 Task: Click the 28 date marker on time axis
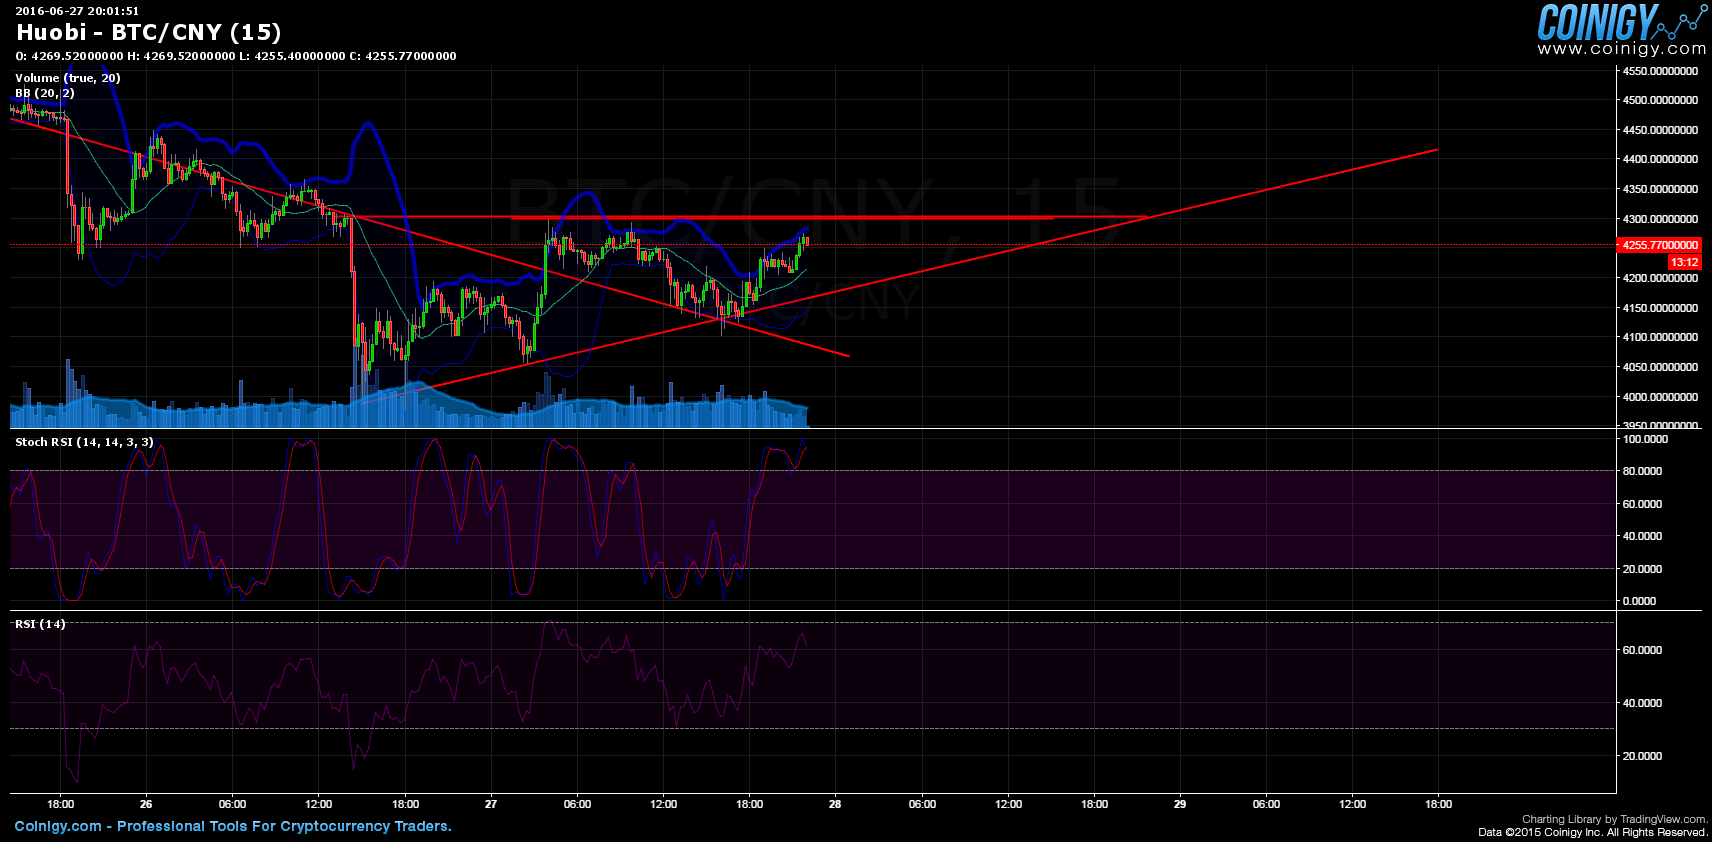[x=835, y=804]
